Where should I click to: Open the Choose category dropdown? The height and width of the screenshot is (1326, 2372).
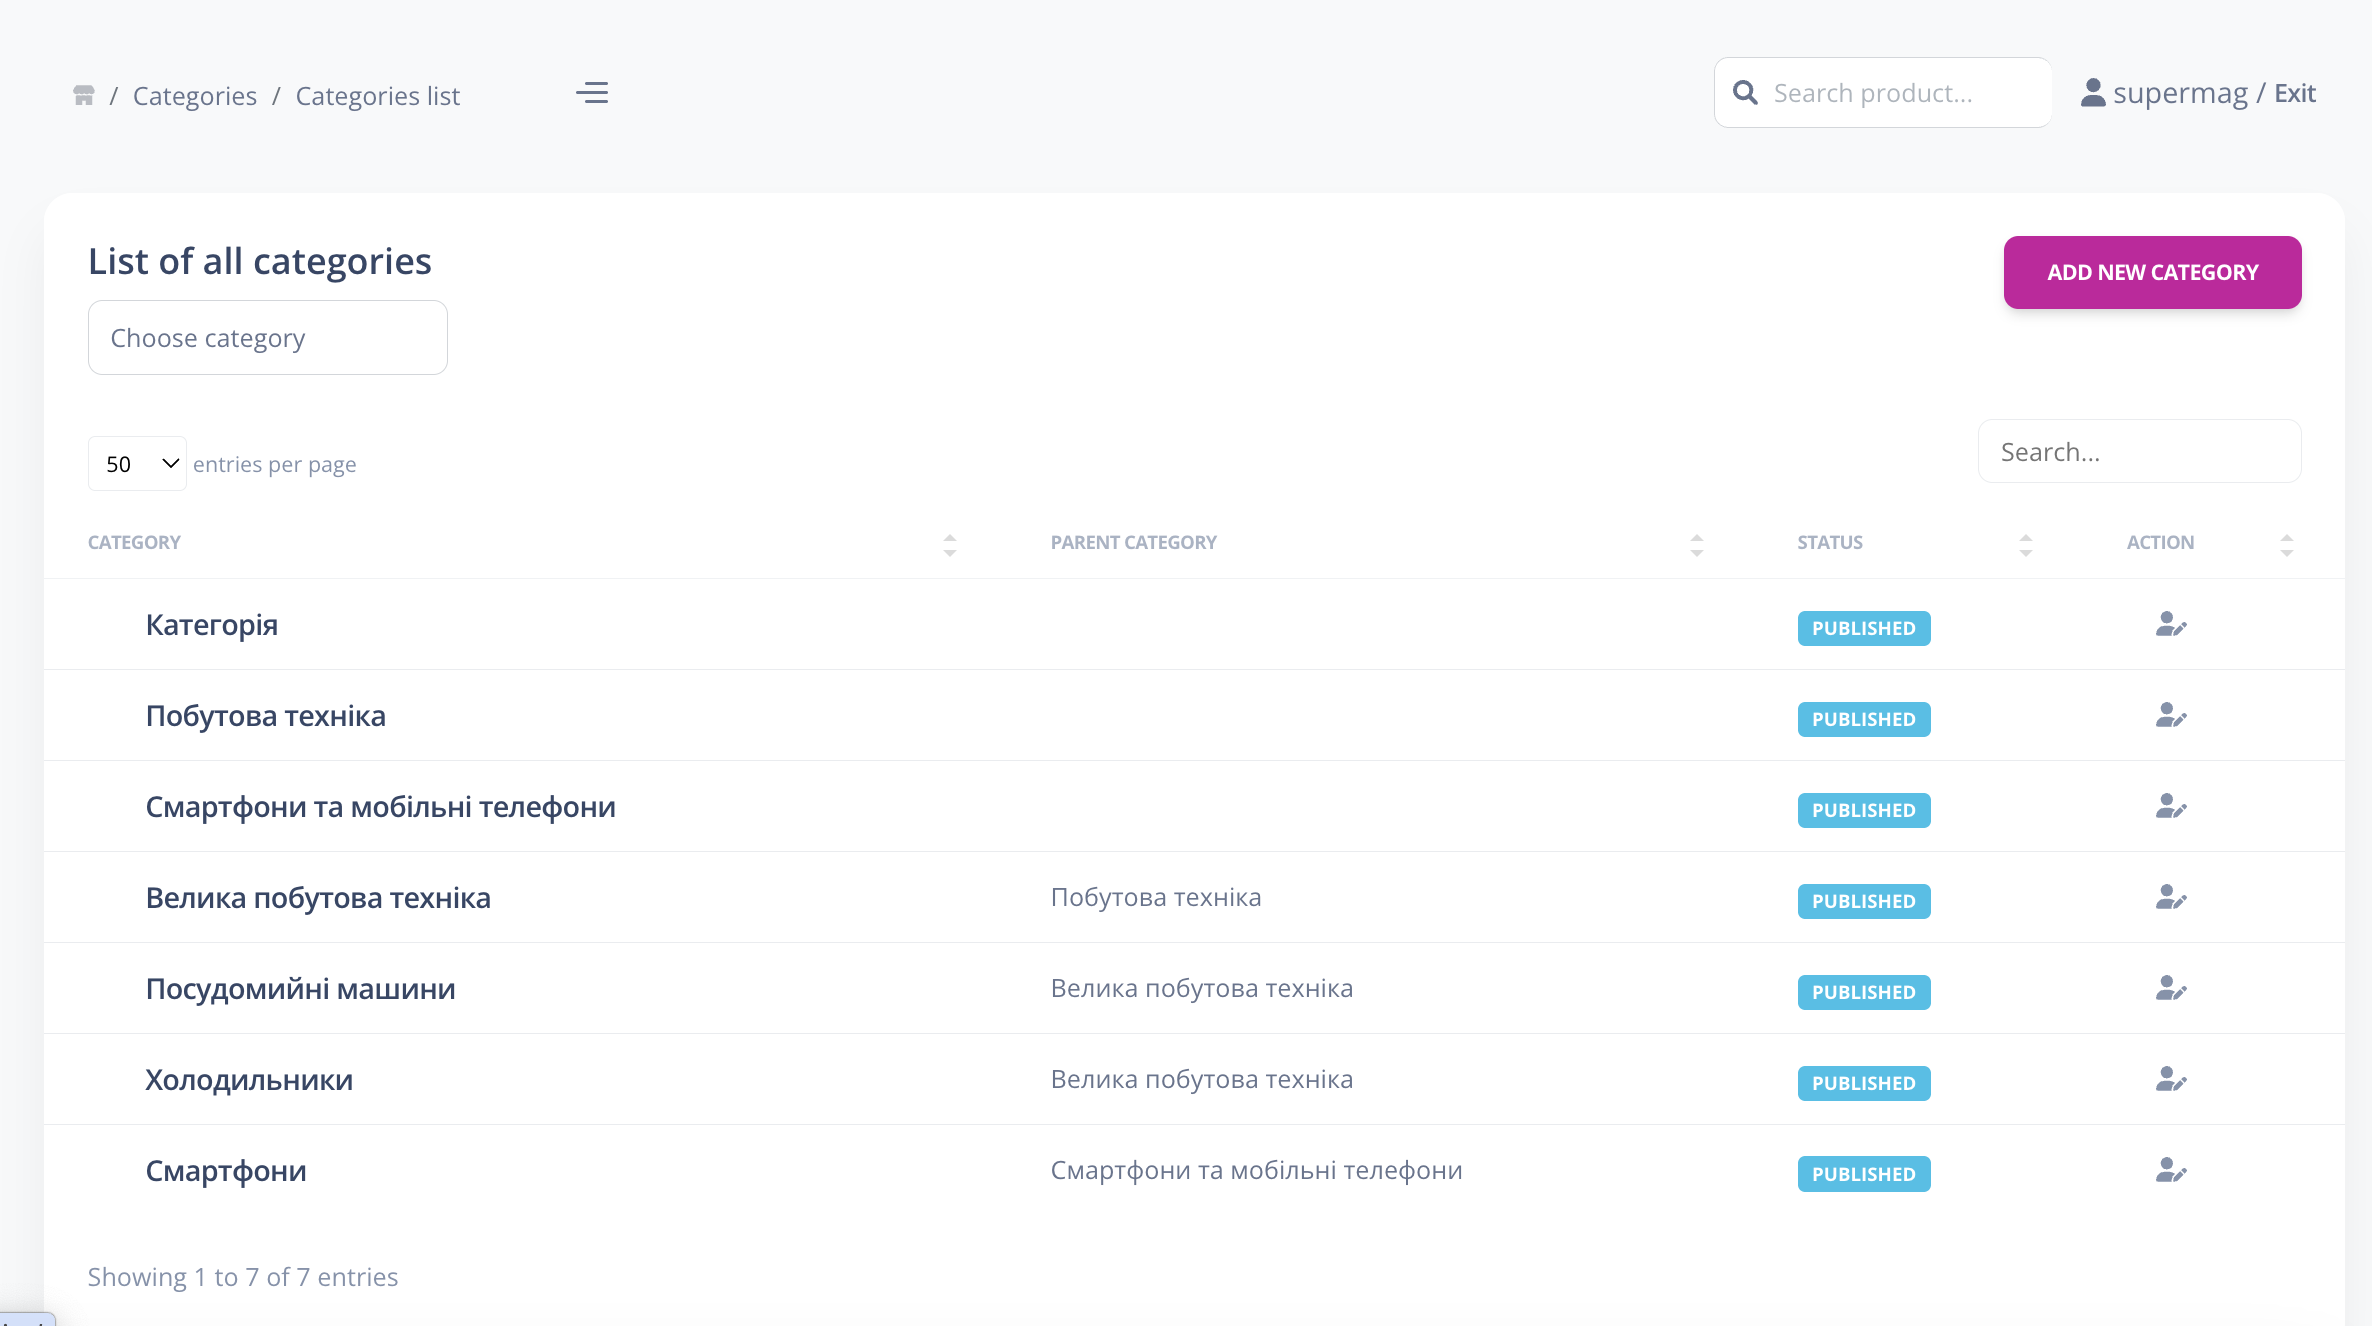pyautogui.click(x=267, y=338)
